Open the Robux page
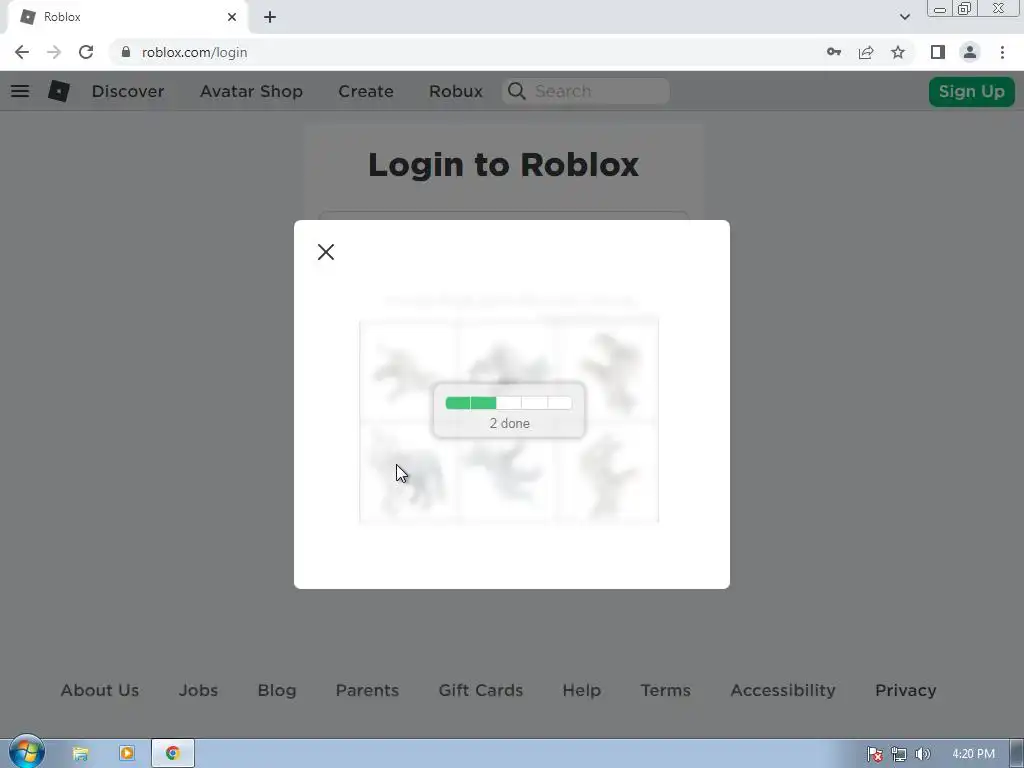 [x=456, y=91]
